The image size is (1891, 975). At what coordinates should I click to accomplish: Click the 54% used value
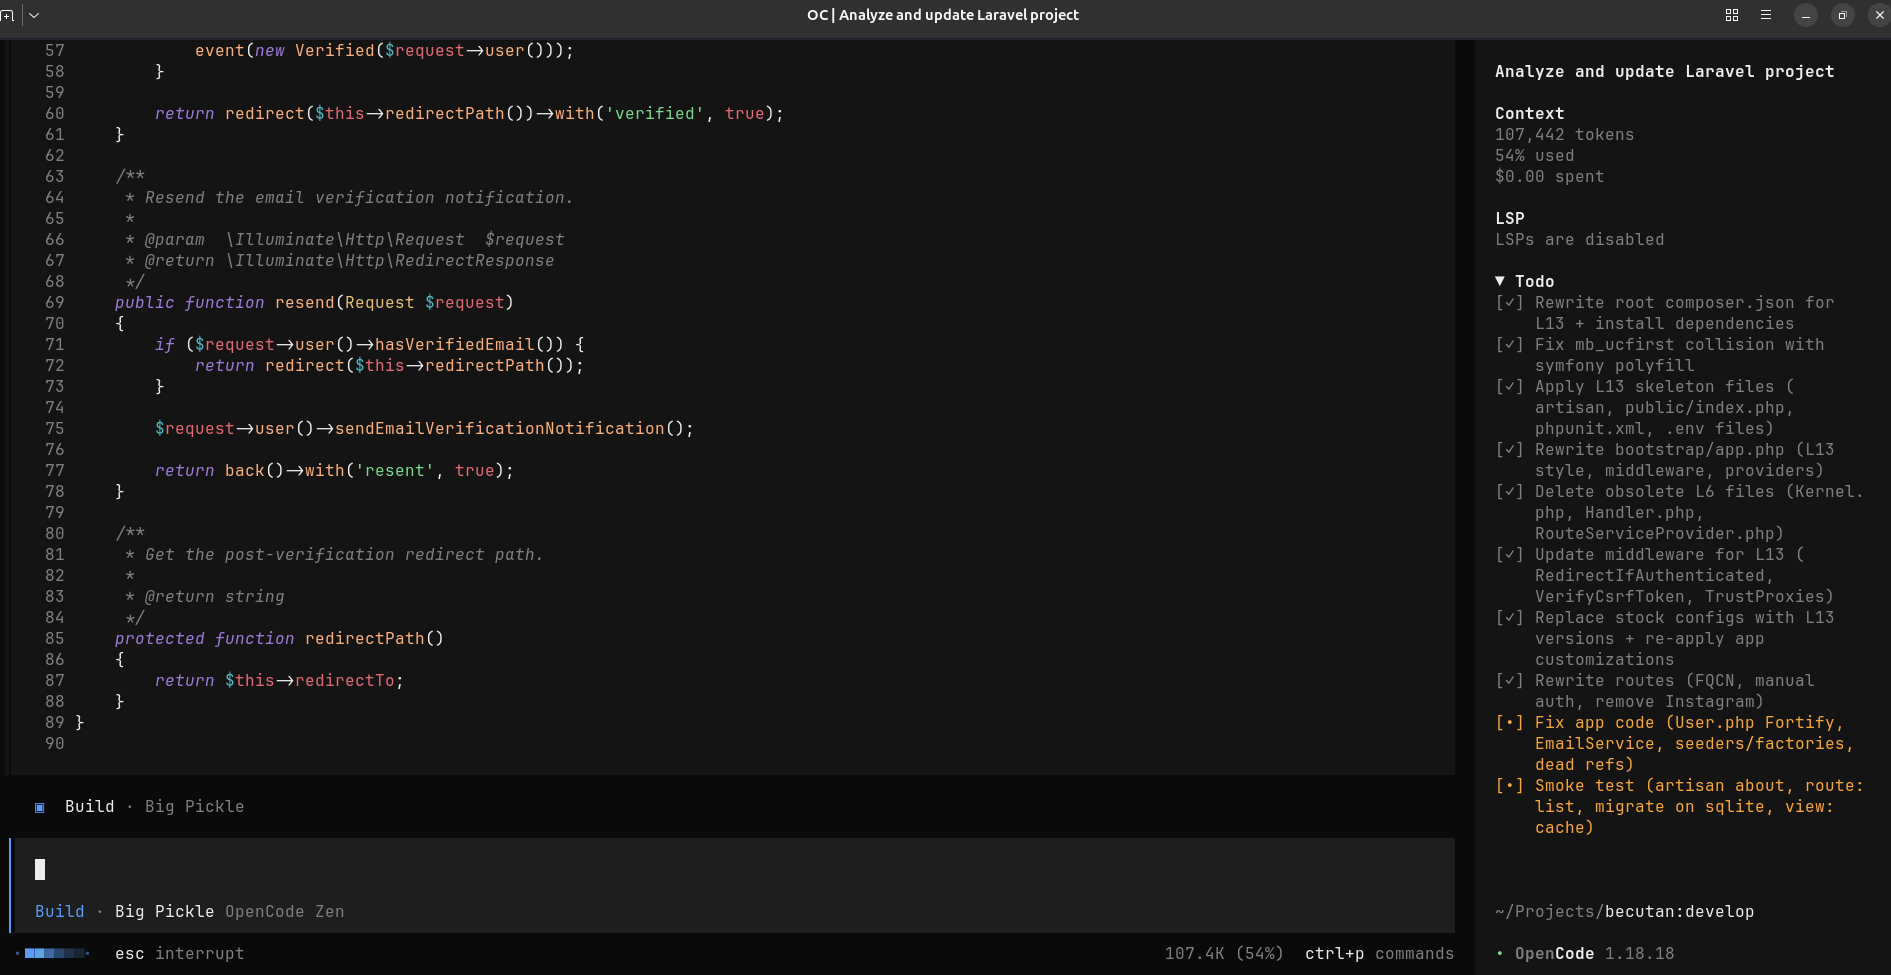(x=1534, y=155)
